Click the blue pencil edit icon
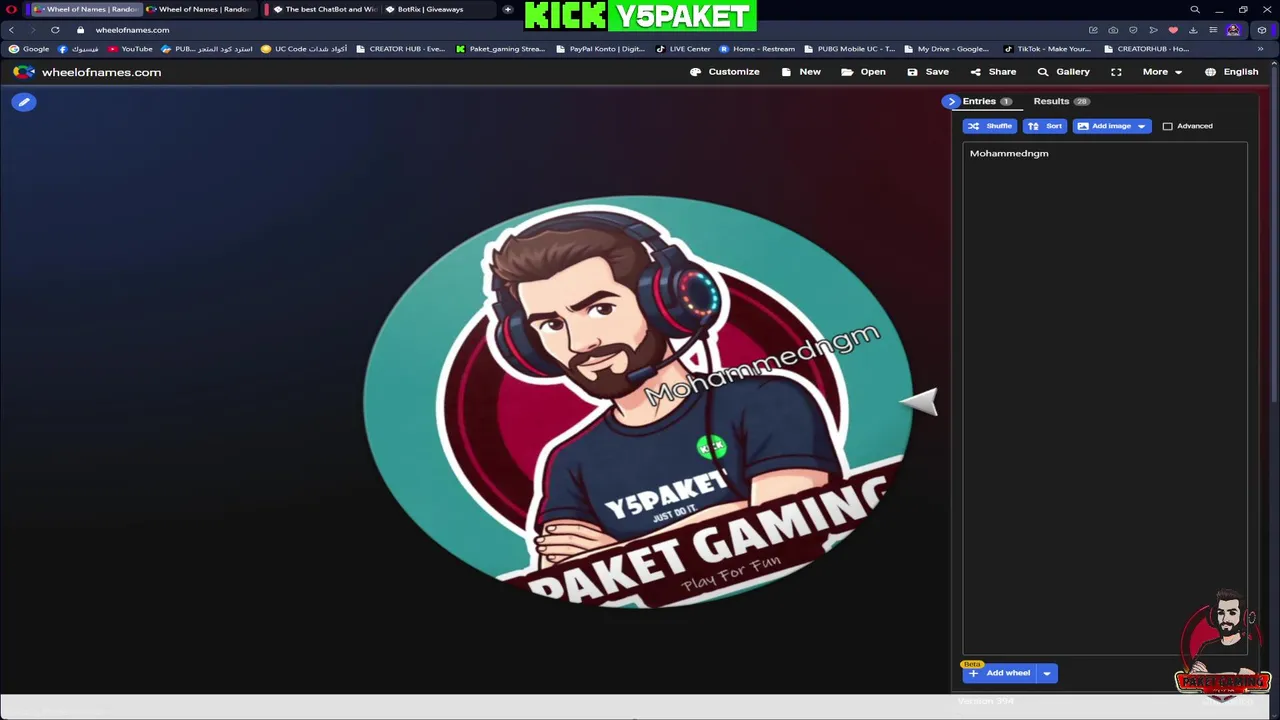Image resolution: width=1280 pixels, height=720 pixels. [x=24, y=102]
